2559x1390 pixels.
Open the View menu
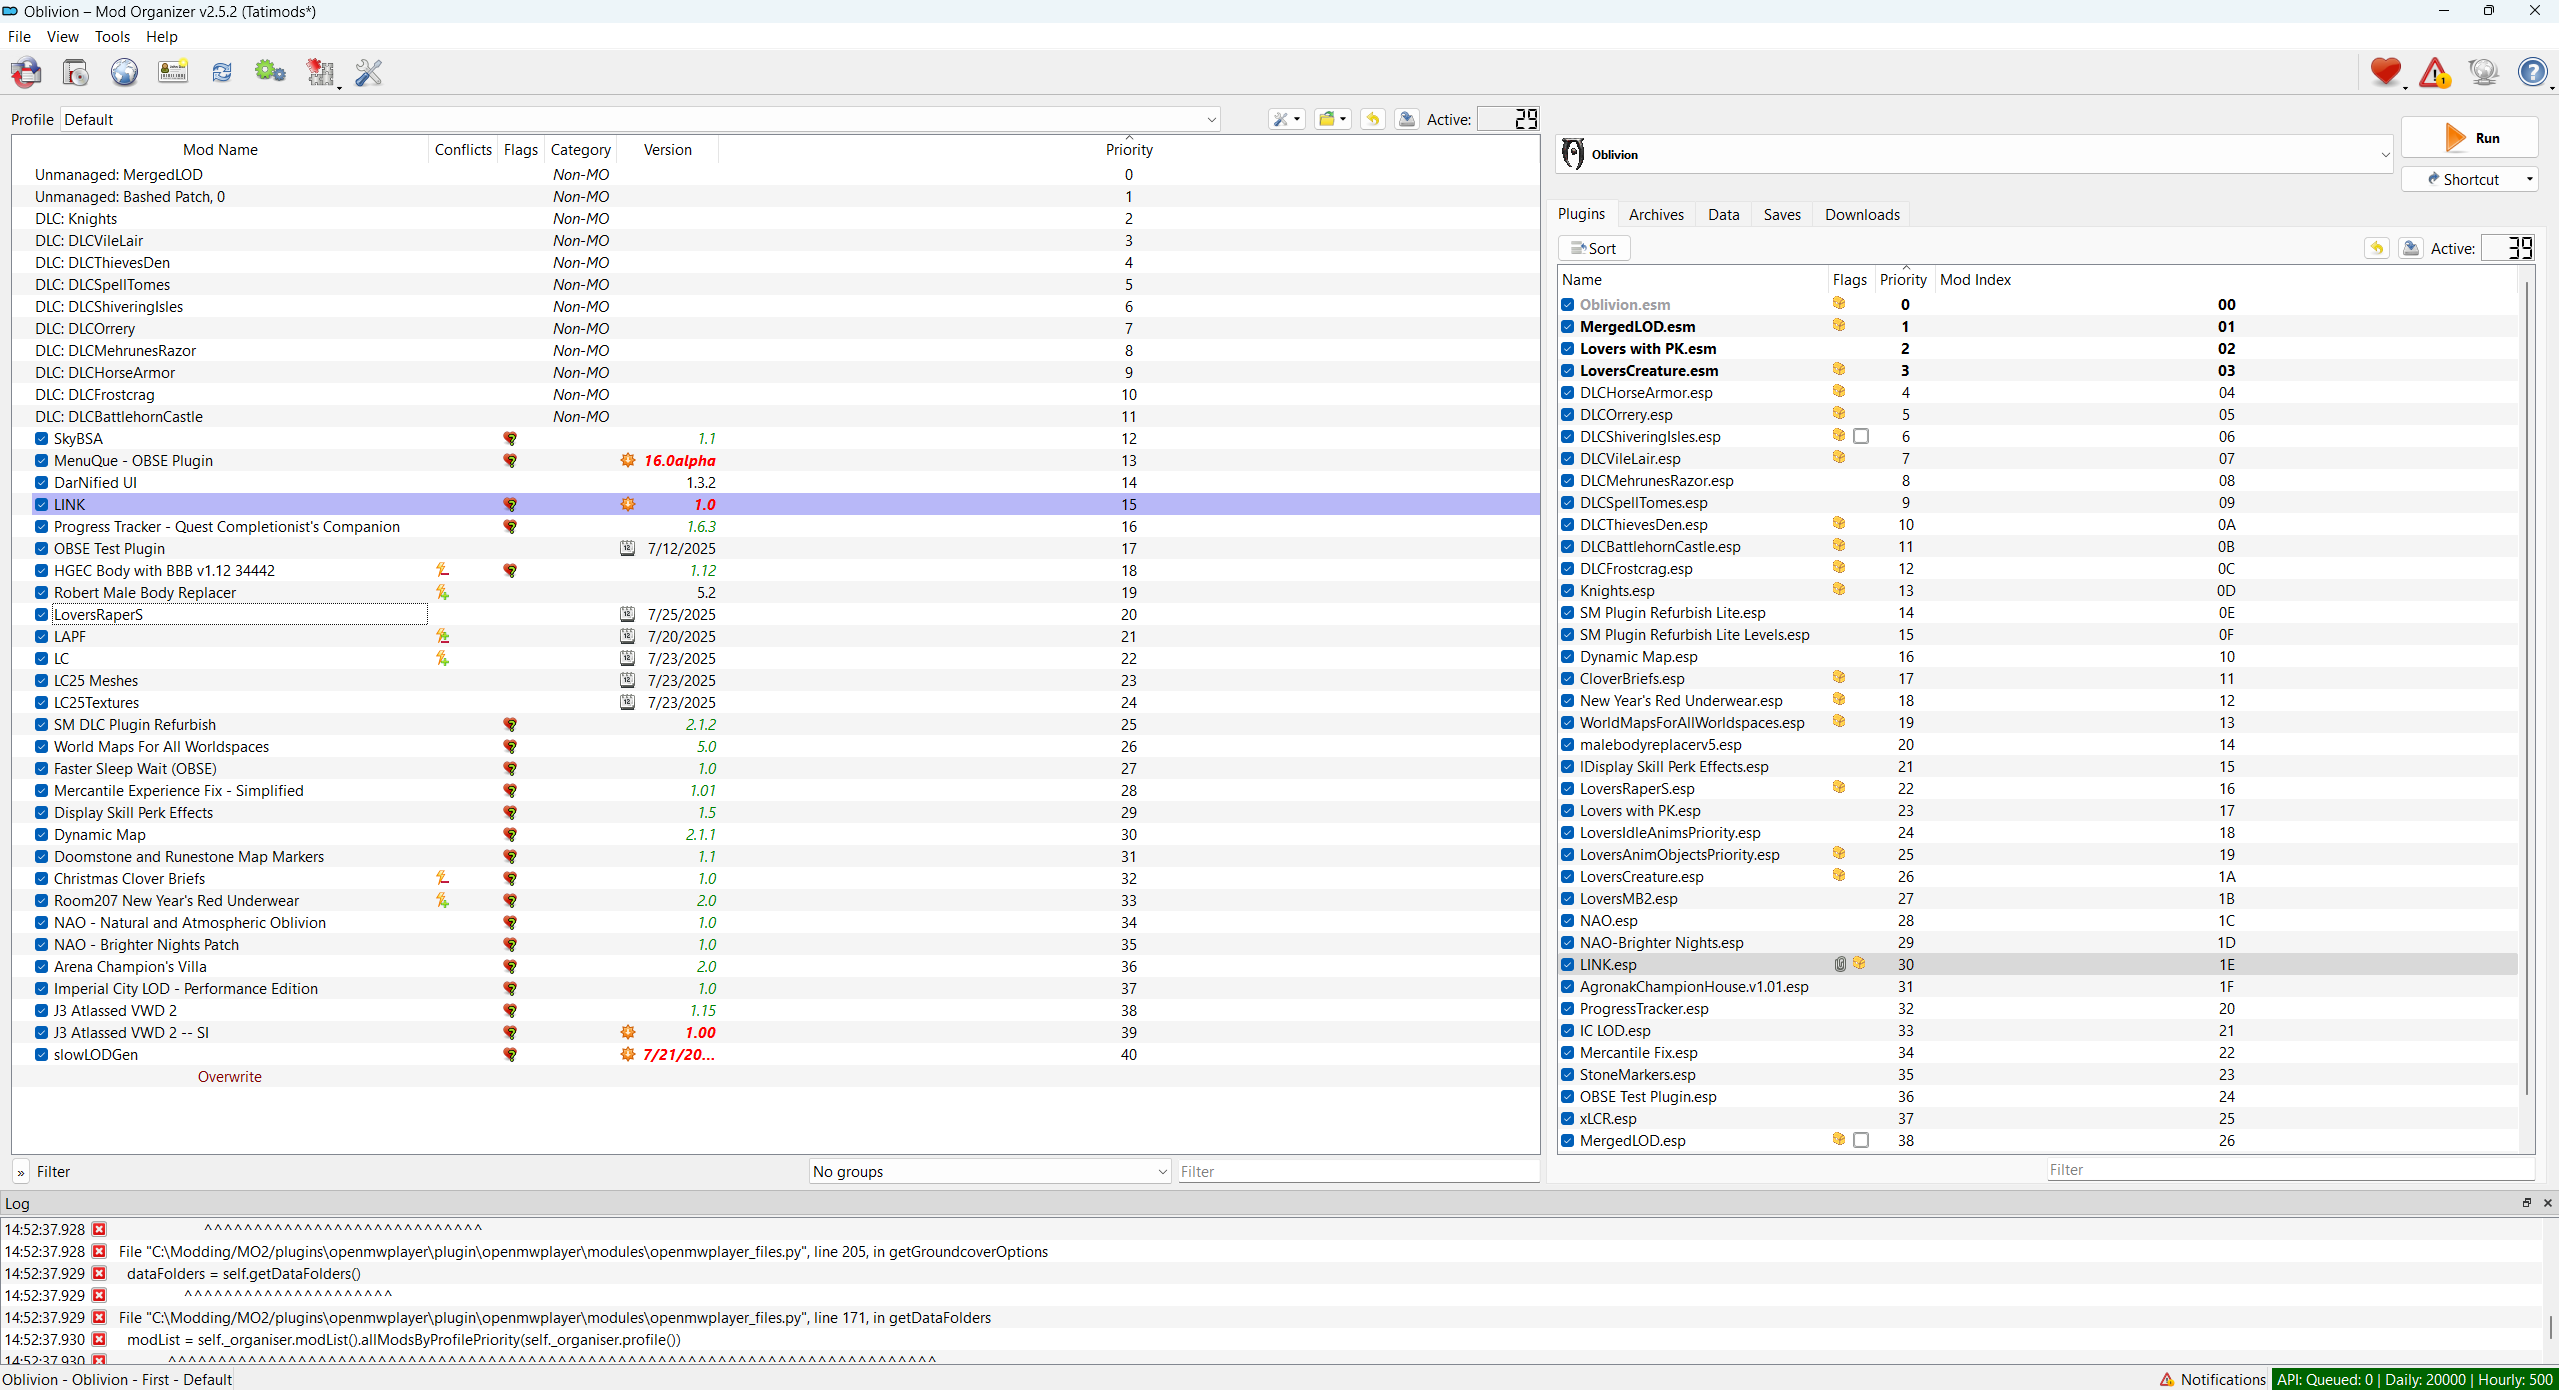[x=62, y=36]
